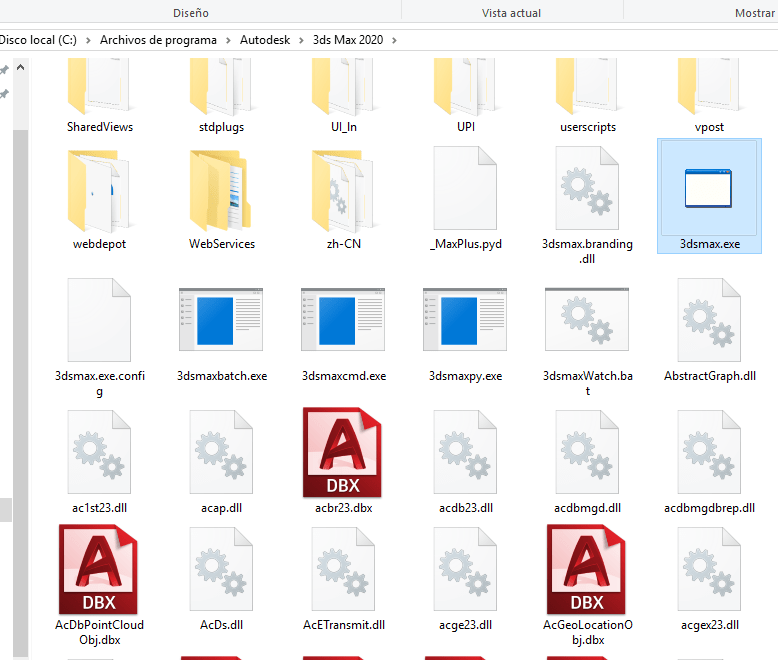This screenshot has height=660, width=778.
Task: Select the WebServices folder icon
Action: (x=221, y=192)
